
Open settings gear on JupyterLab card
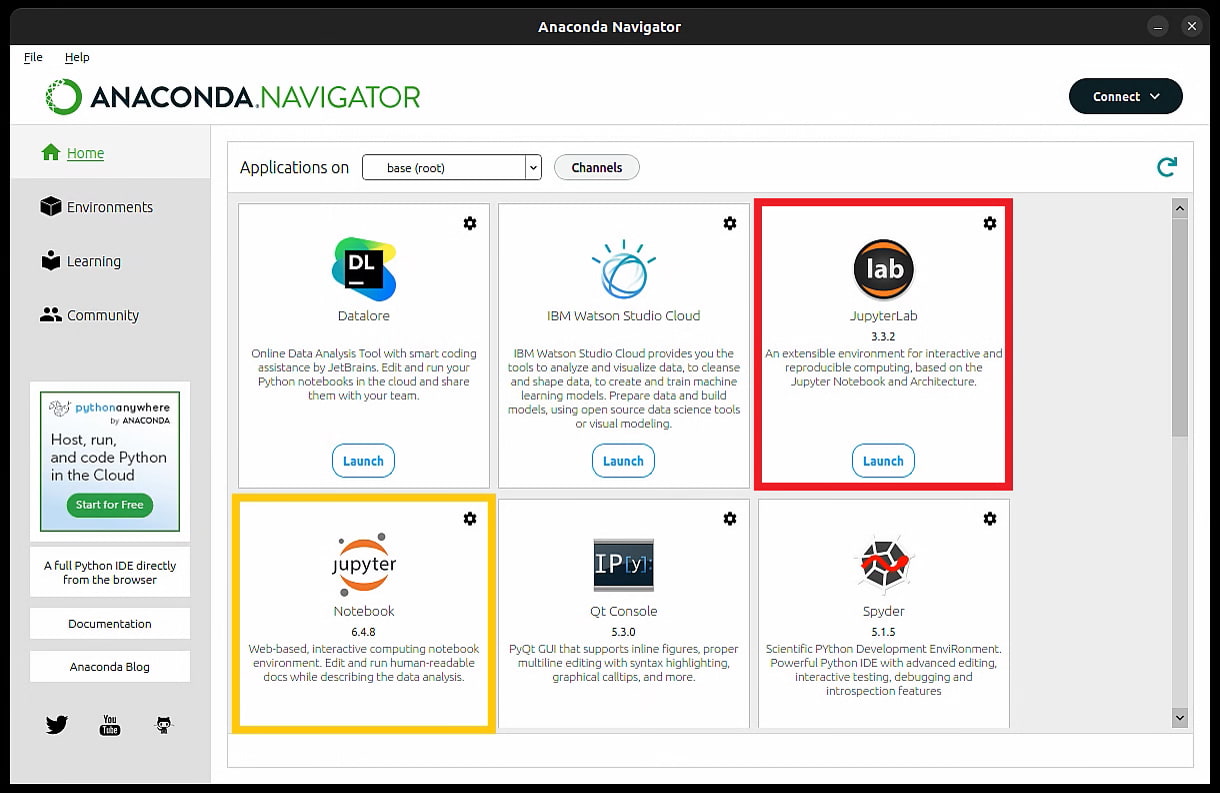tap(990, 223)
